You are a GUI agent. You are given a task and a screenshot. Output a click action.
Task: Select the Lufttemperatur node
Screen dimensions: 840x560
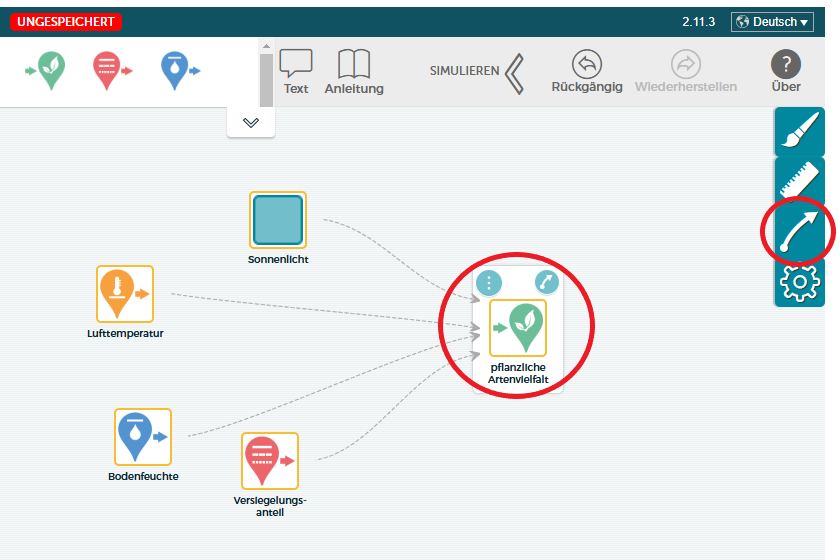[125, 294]
